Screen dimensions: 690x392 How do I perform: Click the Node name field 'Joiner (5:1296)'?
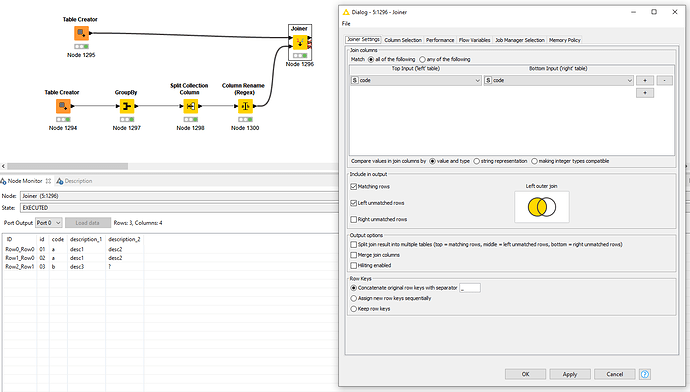[x=180, y=196]
